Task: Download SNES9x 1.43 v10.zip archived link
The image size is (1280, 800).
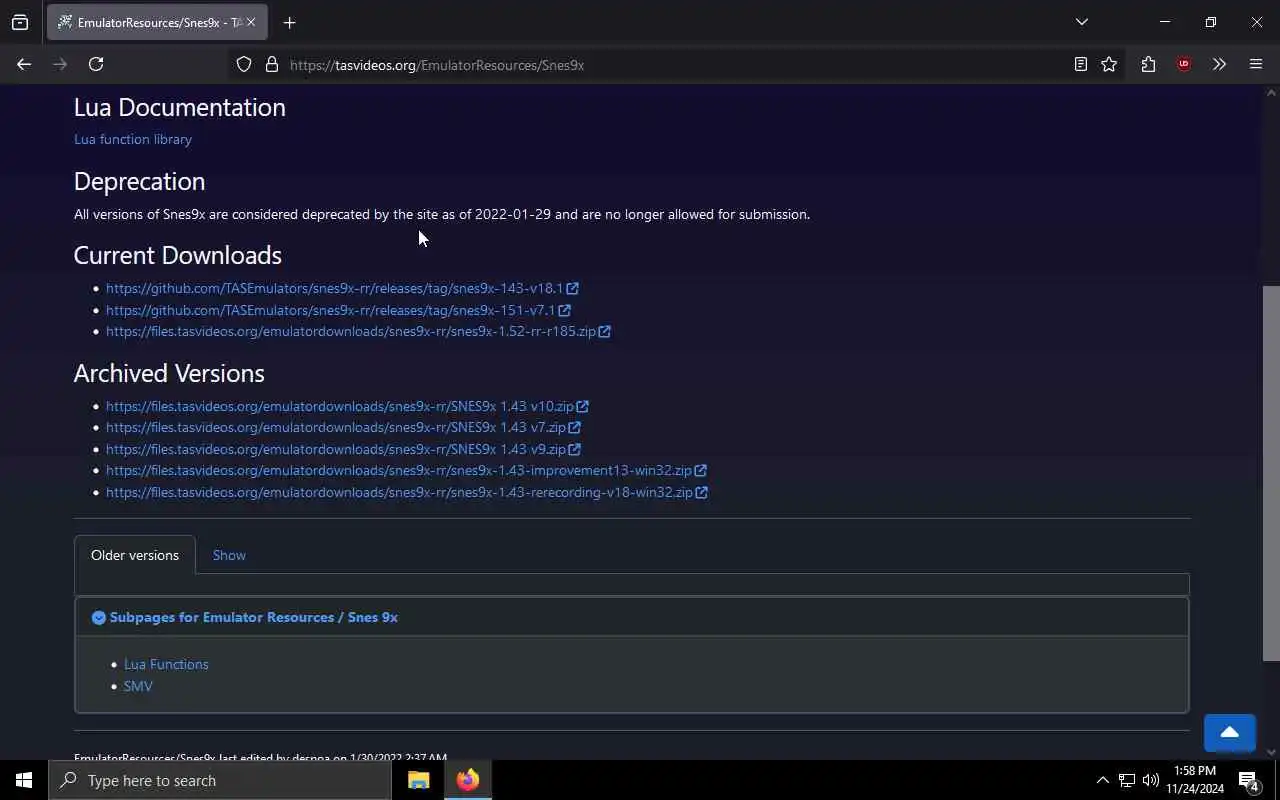Action: click(x=340, y=406)
